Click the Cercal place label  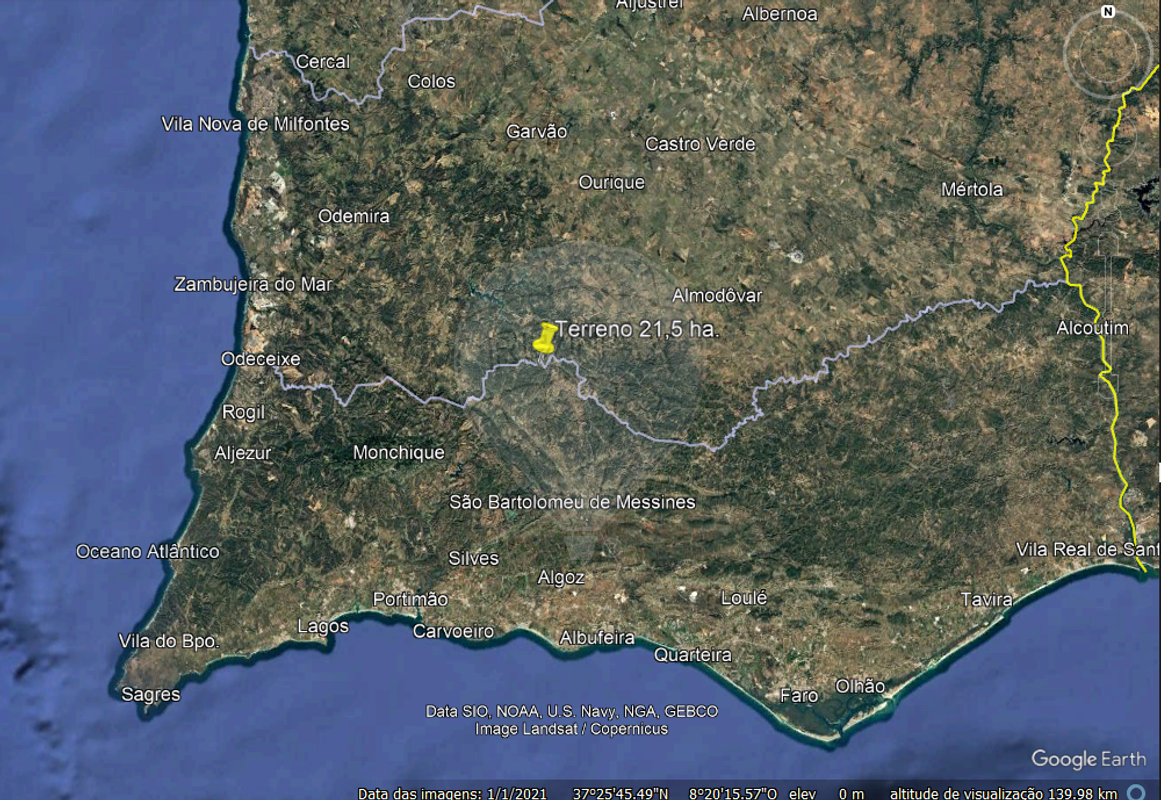pos(323,61)
